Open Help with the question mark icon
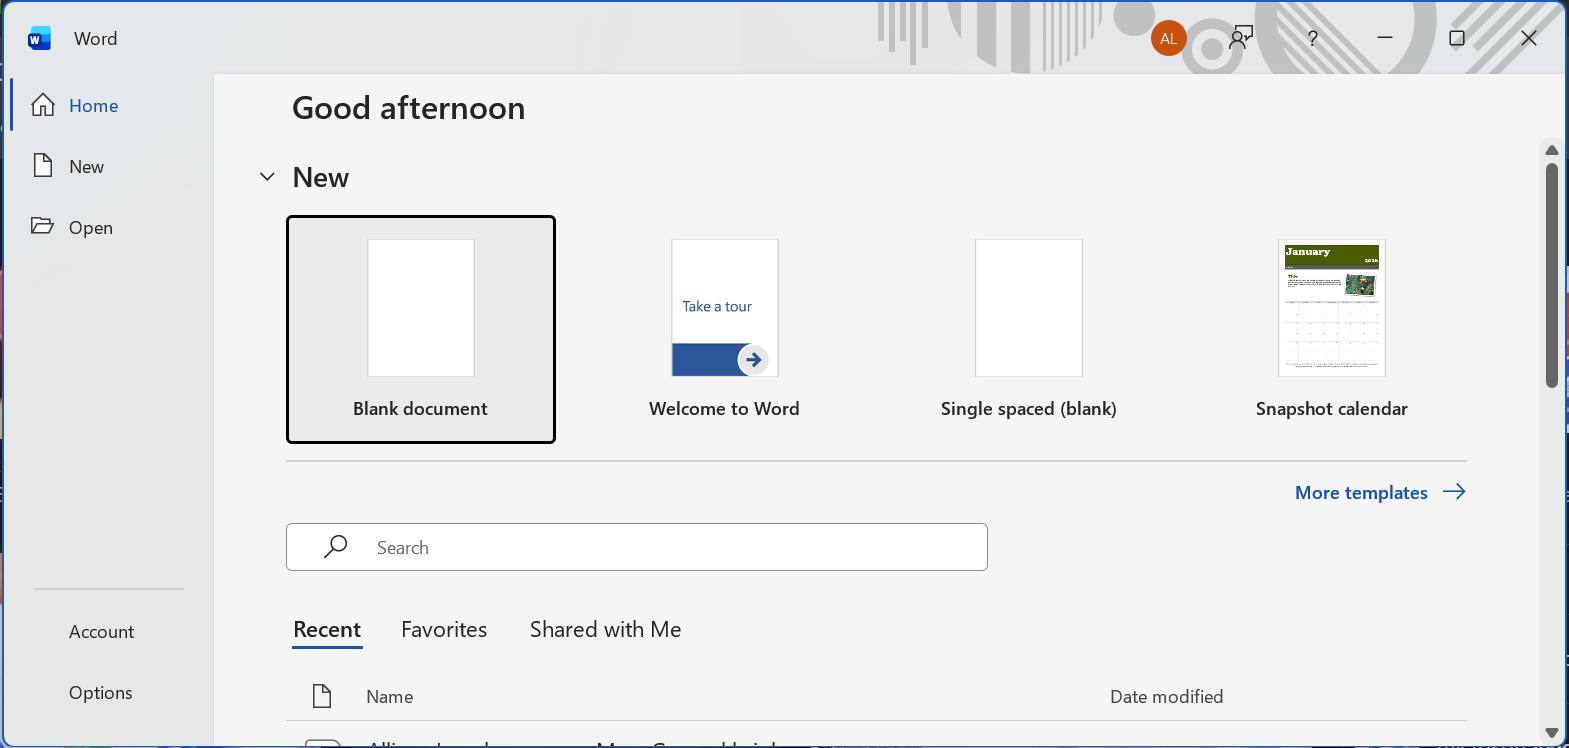1569x748 pixels. [1312, 38]
